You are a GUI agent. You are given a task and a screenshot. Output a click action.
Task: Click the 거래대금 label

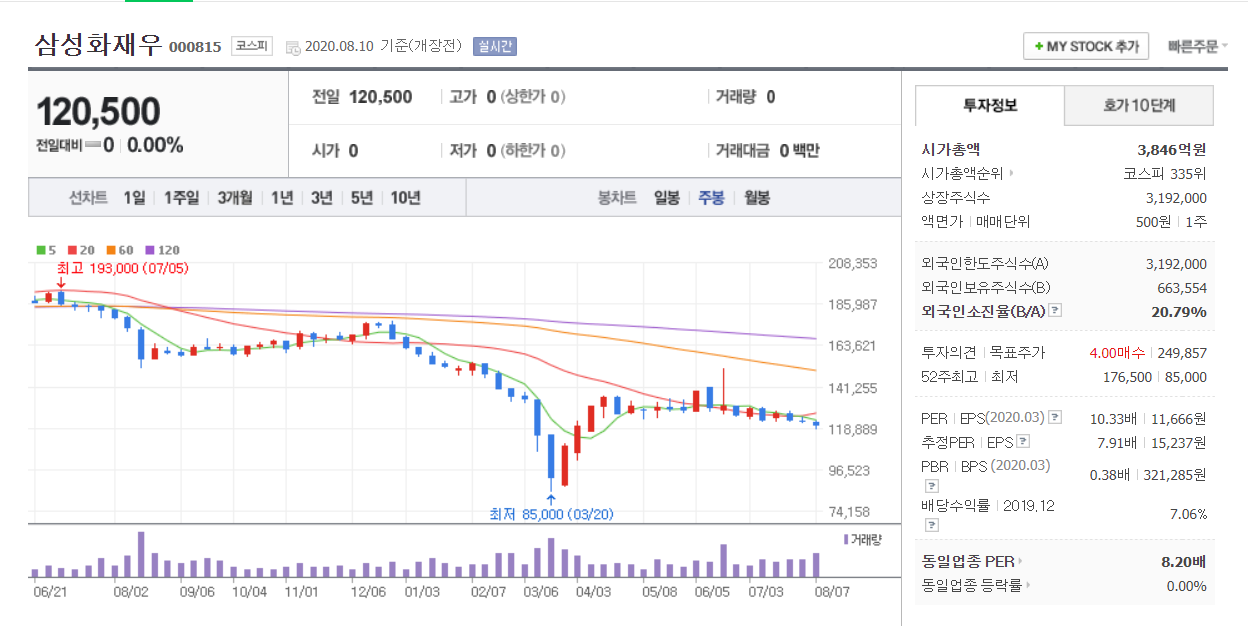pos(742,151)
